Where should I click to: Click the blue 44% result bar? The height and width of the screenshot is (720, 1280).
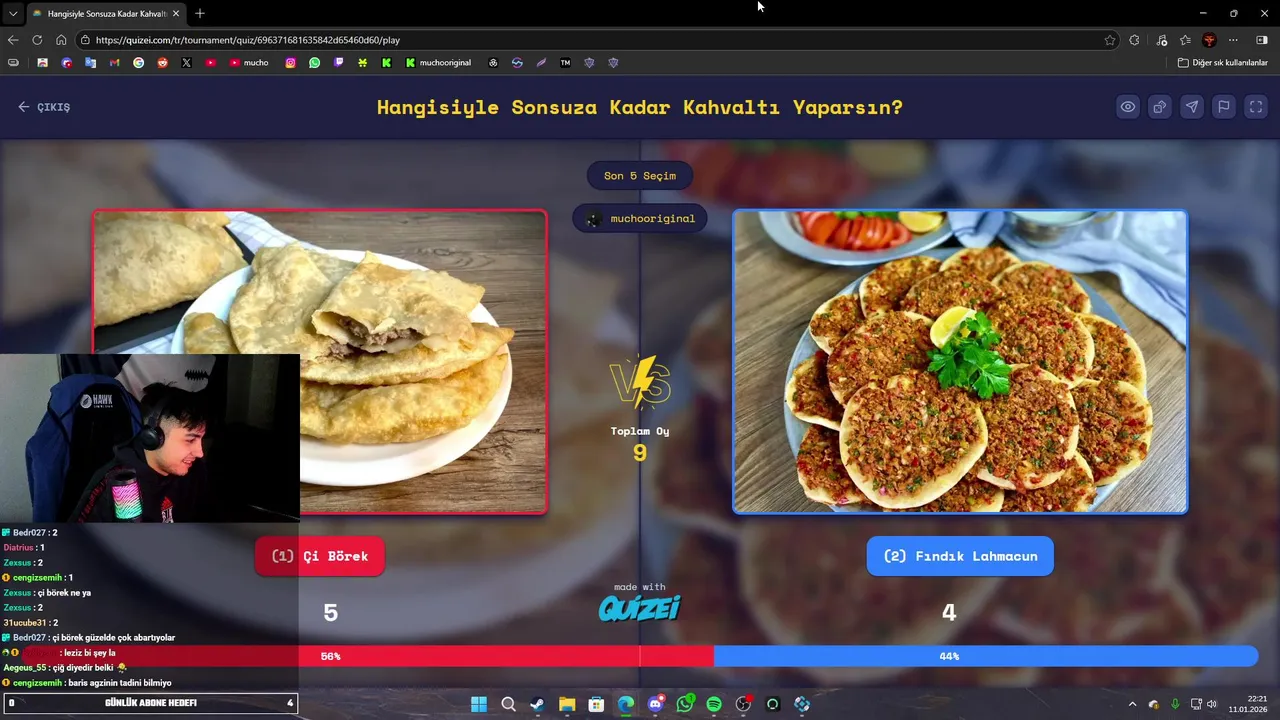click(985, 656)
